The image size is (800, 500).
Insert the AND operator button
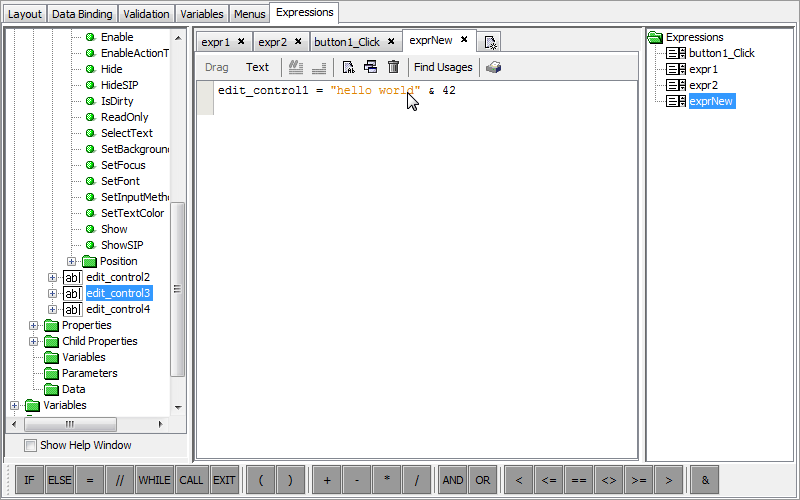(453, 480)
